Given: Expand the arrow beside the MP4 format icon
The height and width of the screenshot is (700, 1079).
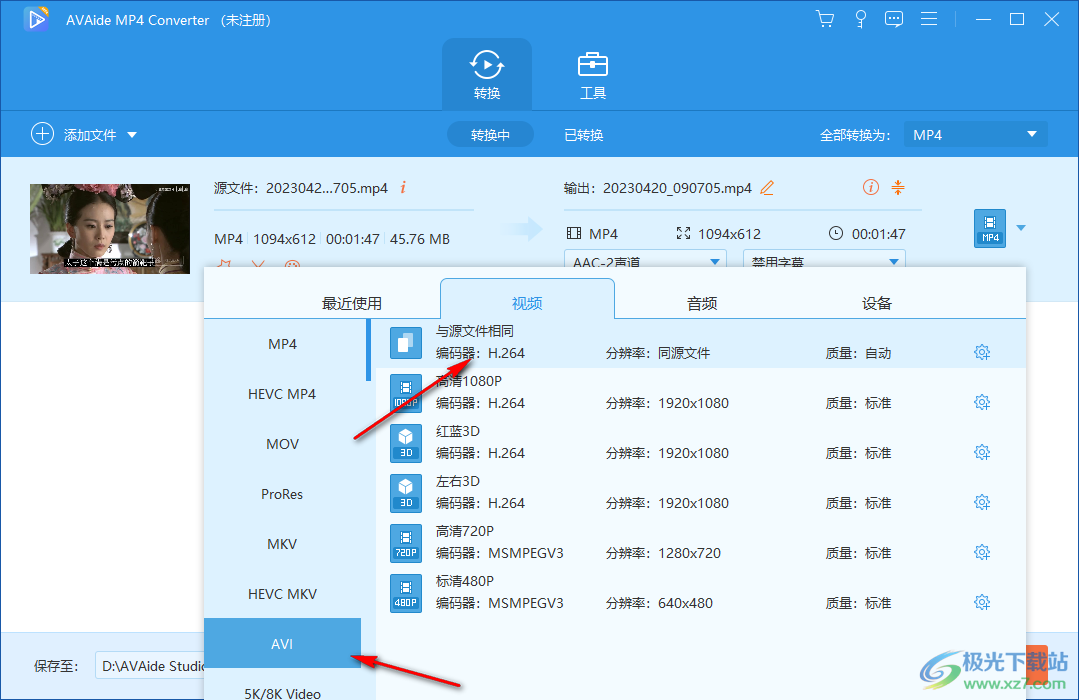Looking at the screenshot, I should 1021,228.
